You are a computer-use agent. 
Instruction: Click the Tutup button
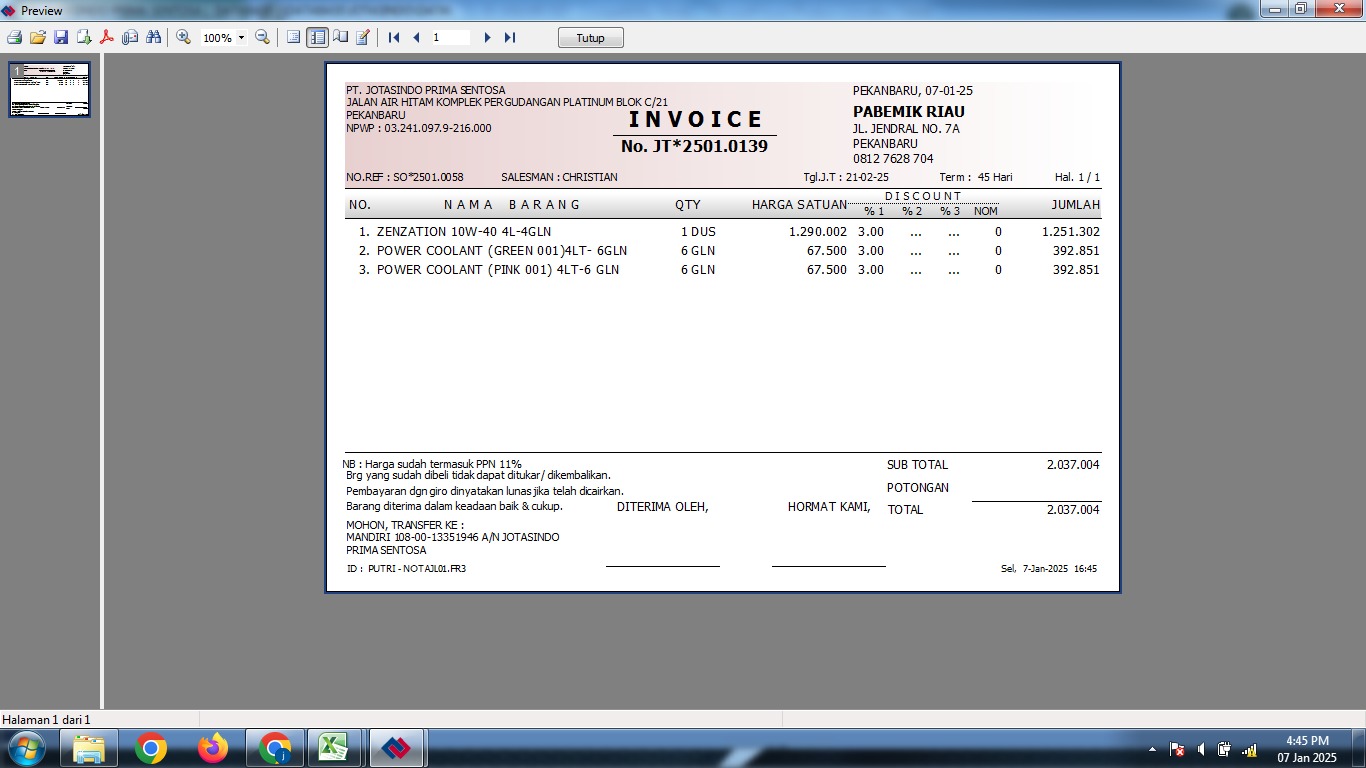coord(590,38)
